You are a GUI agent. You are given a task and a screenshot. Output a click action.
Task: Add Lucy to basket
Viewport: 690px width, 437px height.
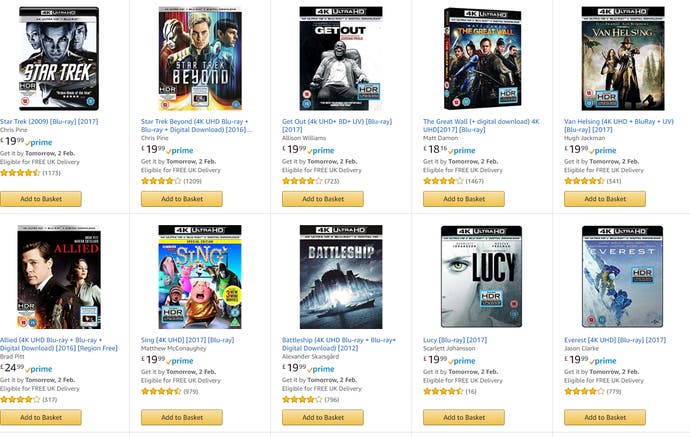point(464,417)
